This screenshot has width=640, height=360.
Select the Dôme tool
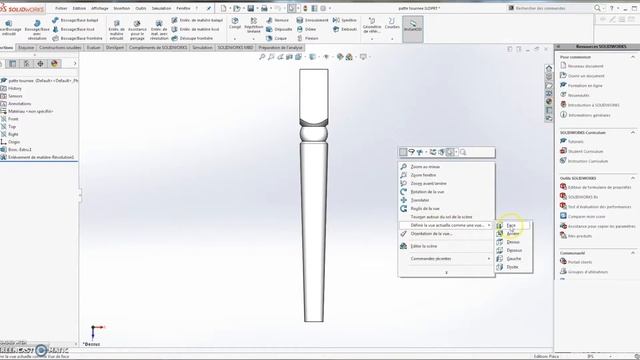click(307, 29)
